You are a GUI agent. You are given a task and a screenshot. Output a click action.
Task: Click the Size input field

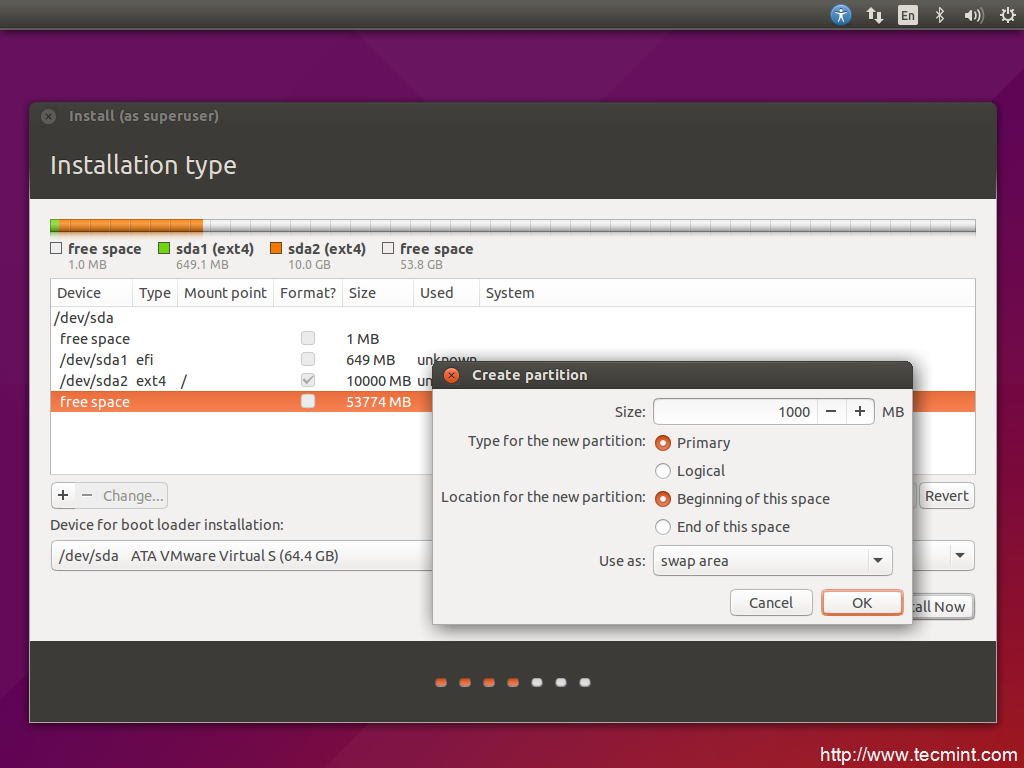click(x=735, y=412)
